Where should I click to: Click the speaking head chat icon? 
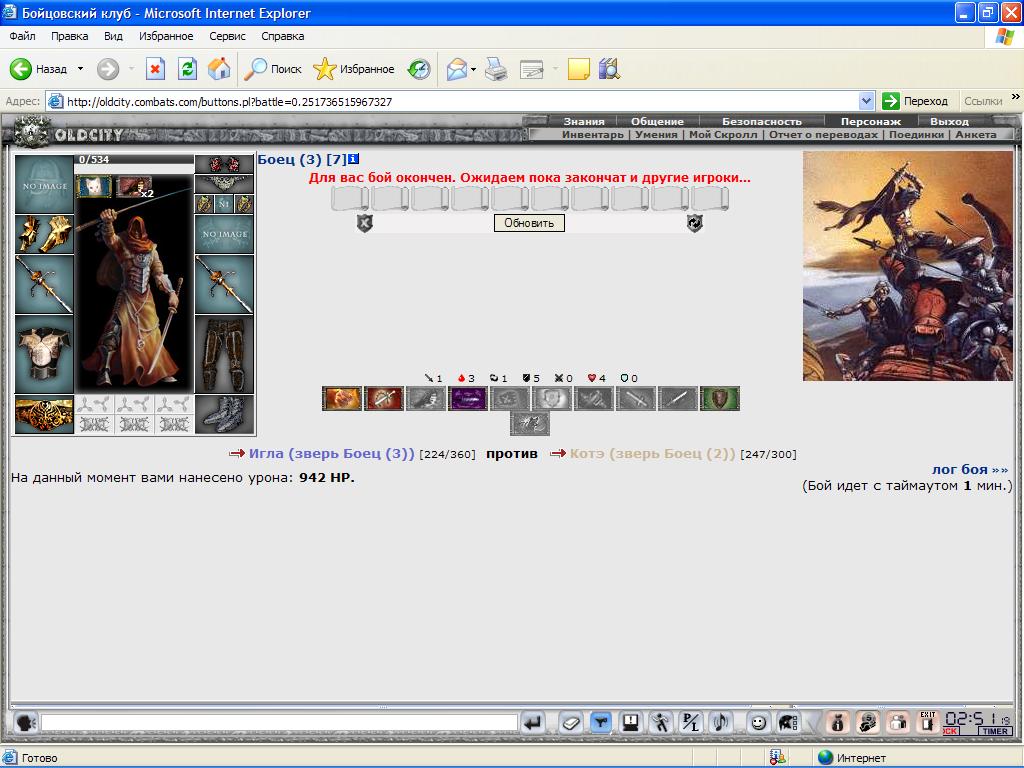[x=25, y=723]
